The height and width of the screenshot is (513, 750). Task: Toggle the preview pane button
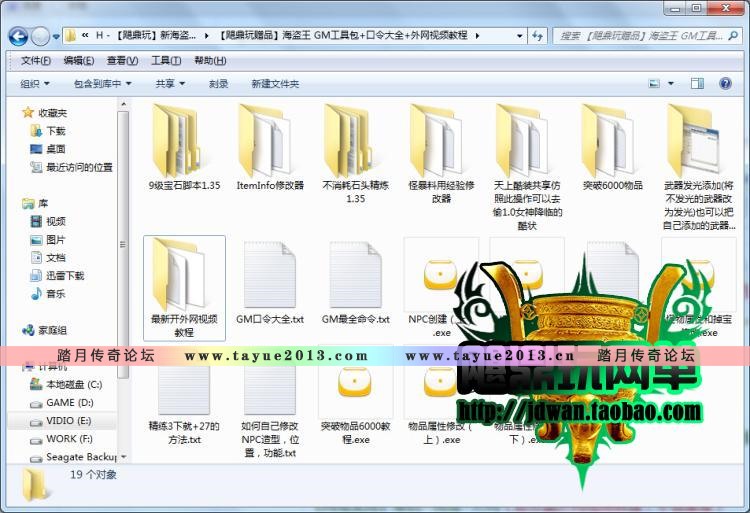point(696,84)
